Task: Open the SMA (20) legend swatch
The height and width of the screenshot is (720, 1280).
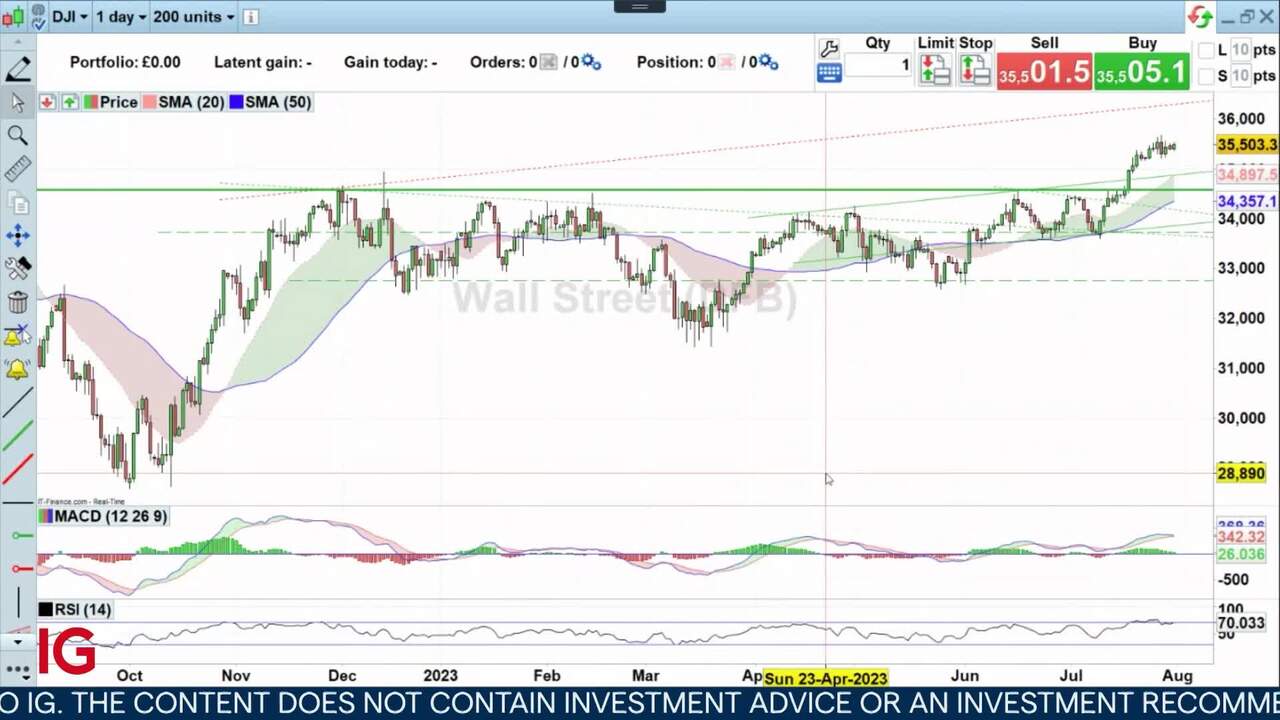Action: click(149, 102)
